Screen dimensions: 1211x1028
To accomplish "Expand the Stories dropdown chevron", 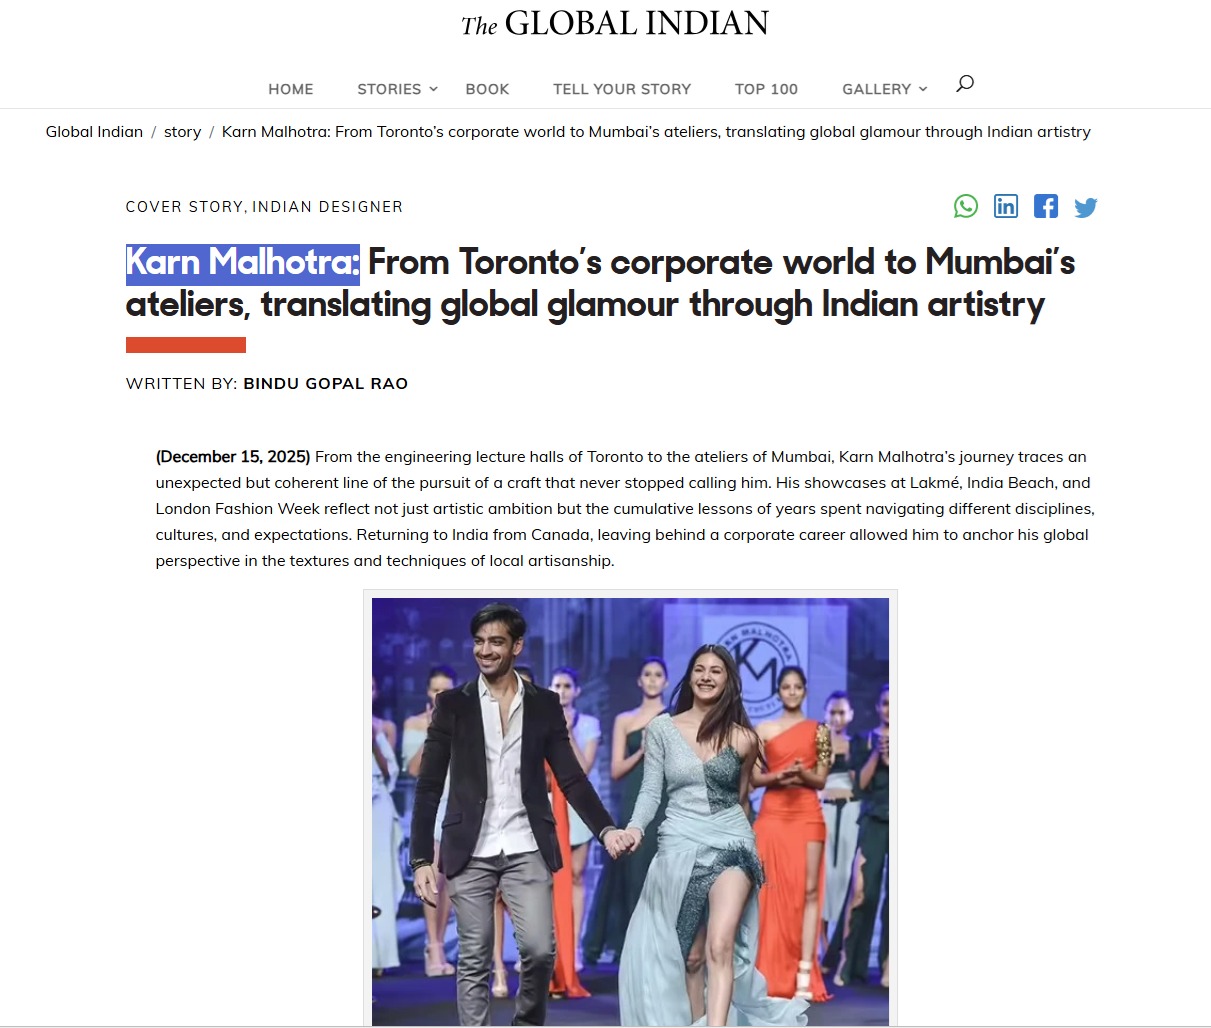I will pos(433,89).
